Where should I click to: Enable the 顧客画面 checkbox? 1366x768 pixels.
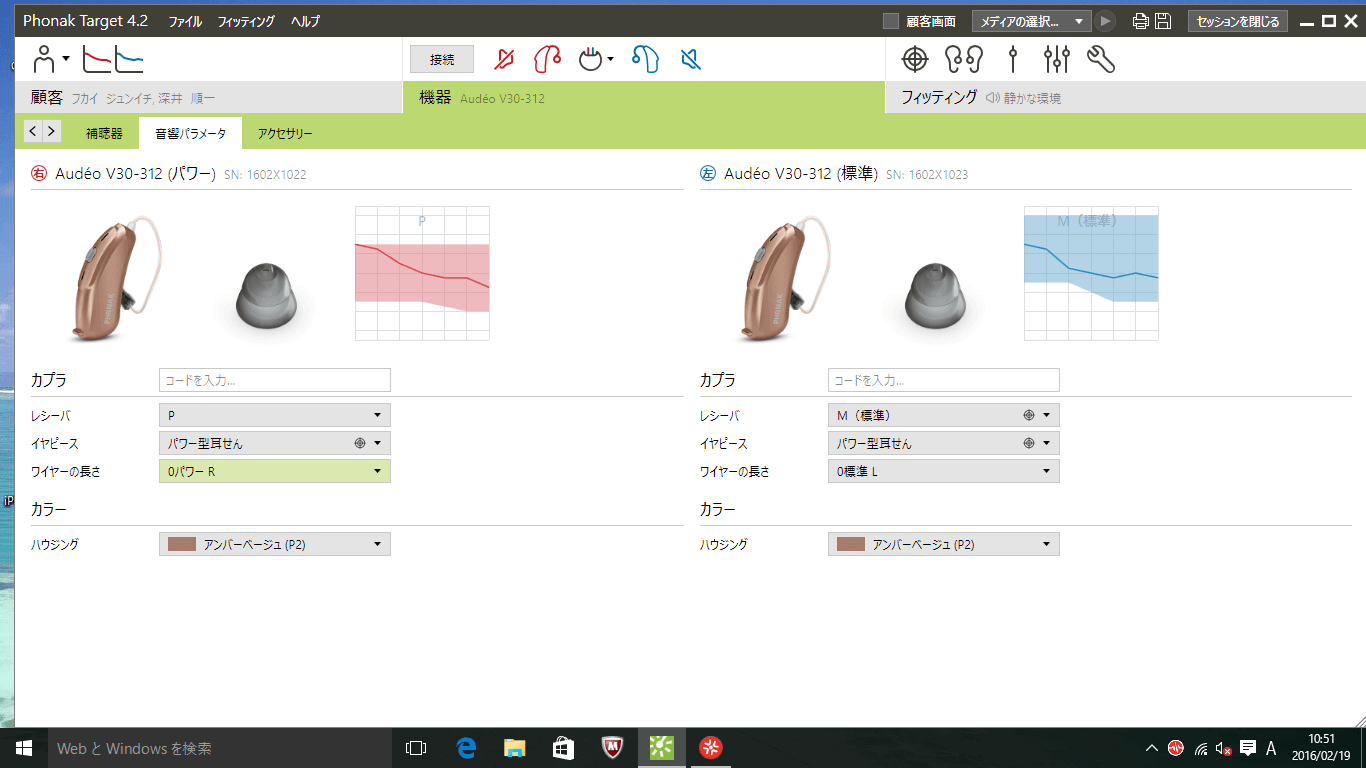click(891, 21)
